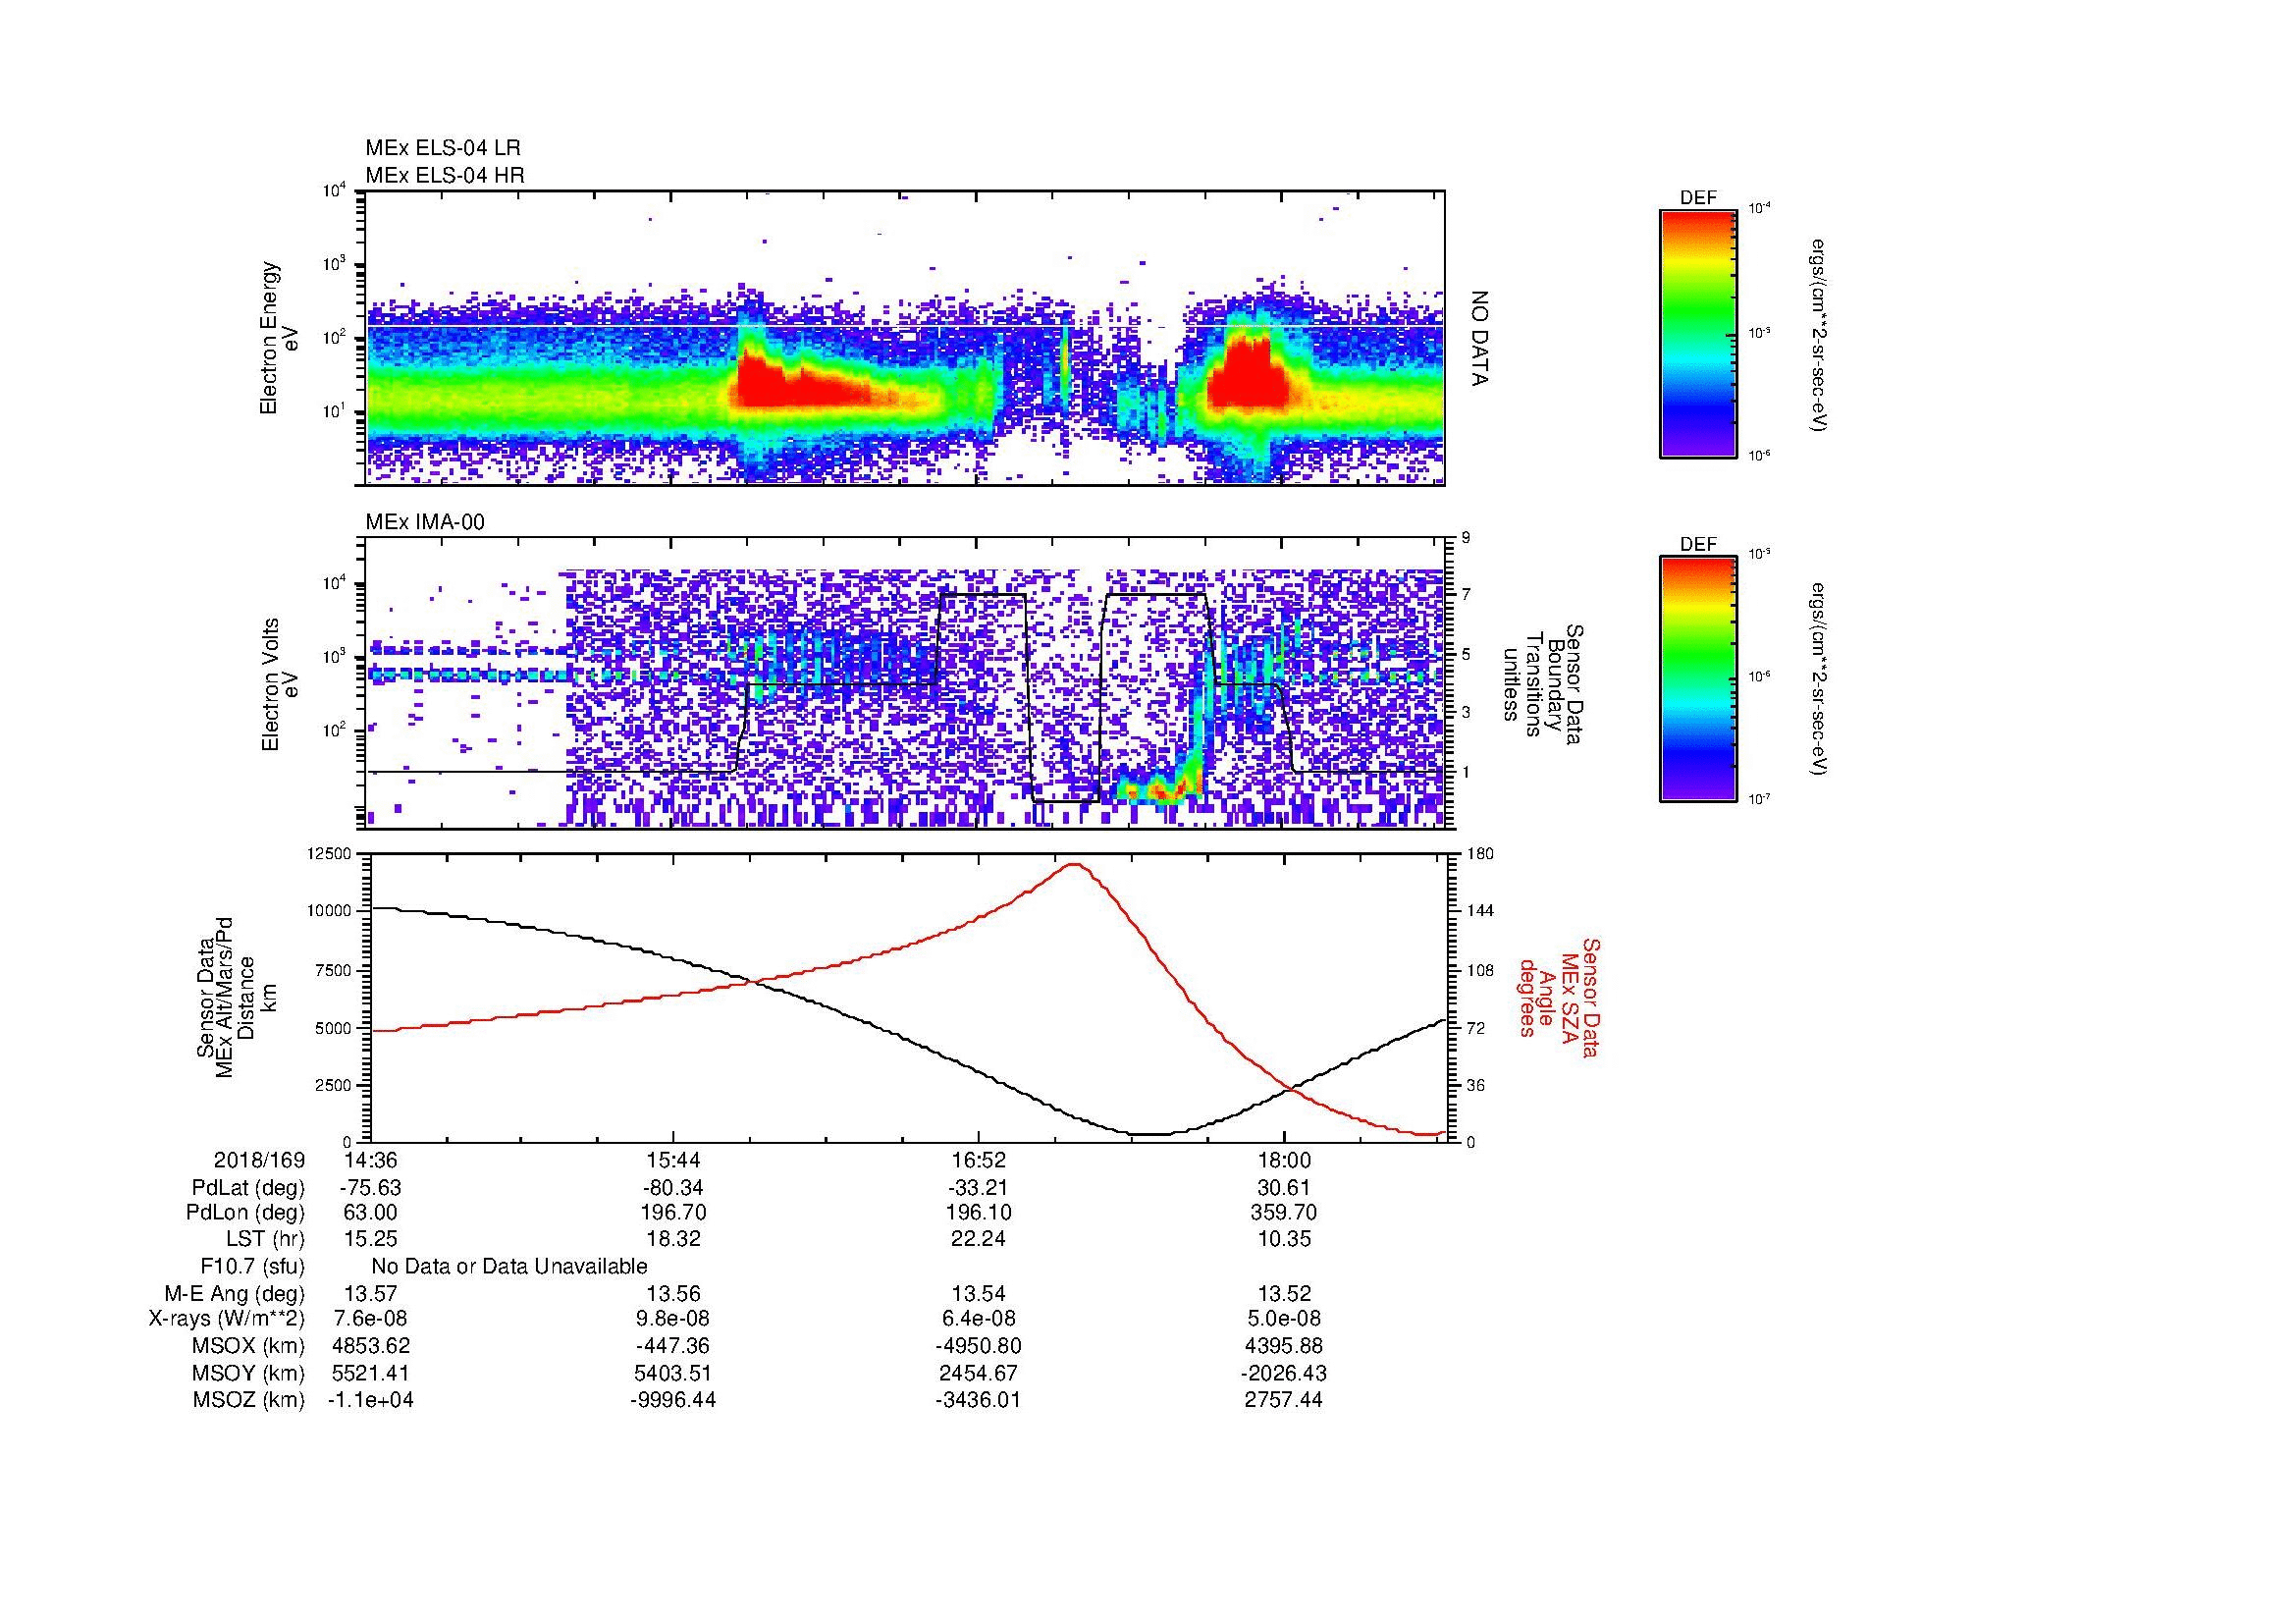The width and height of the screenshot is (2296, 1623).
Task: Click MSOZ value -9996.44
Action: point(673,1400)
